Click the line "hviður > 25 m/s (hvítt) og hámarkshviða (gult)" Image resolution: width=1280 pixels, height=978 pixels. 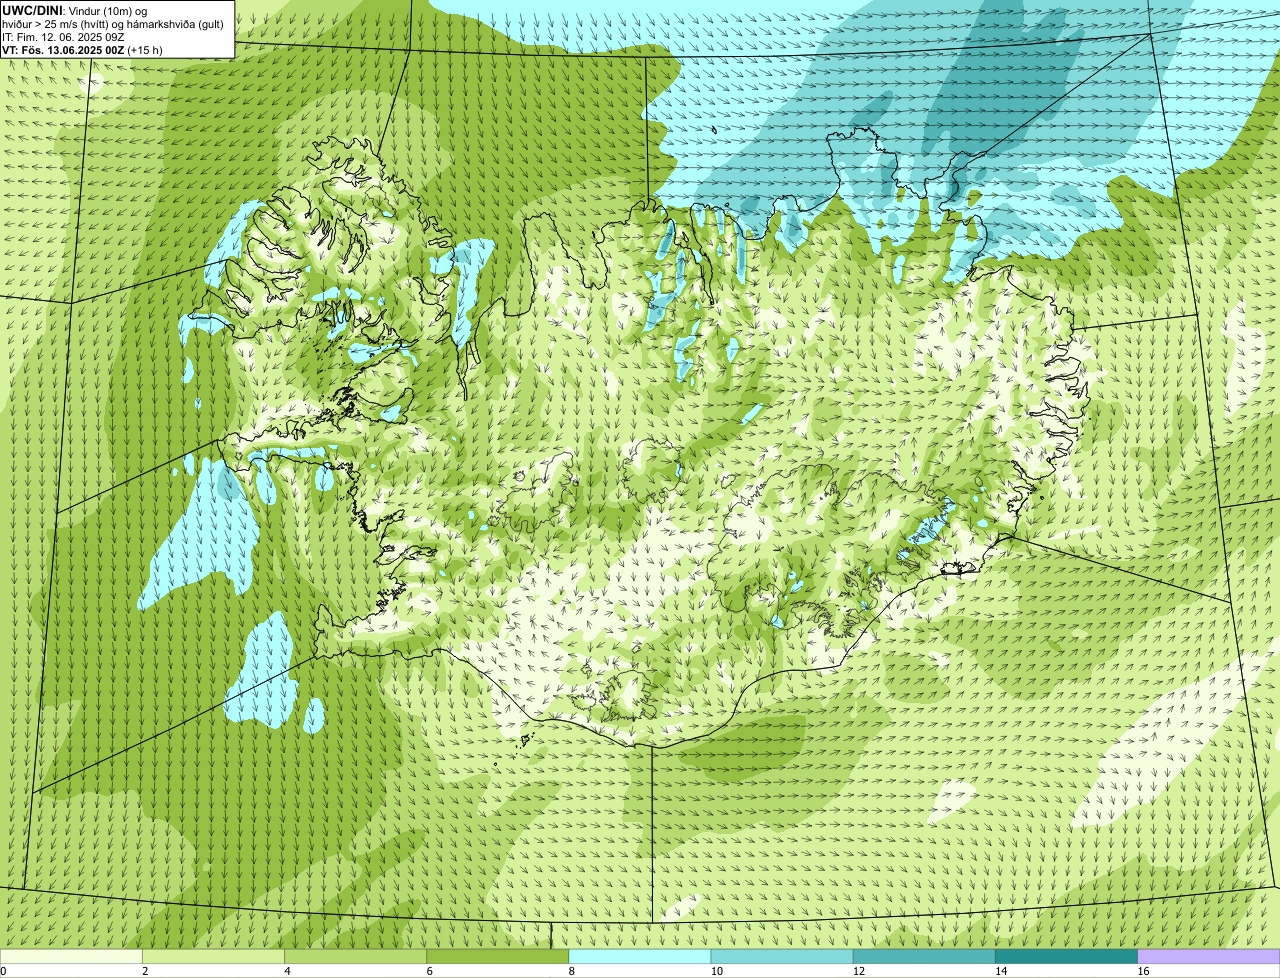[113, 23]
